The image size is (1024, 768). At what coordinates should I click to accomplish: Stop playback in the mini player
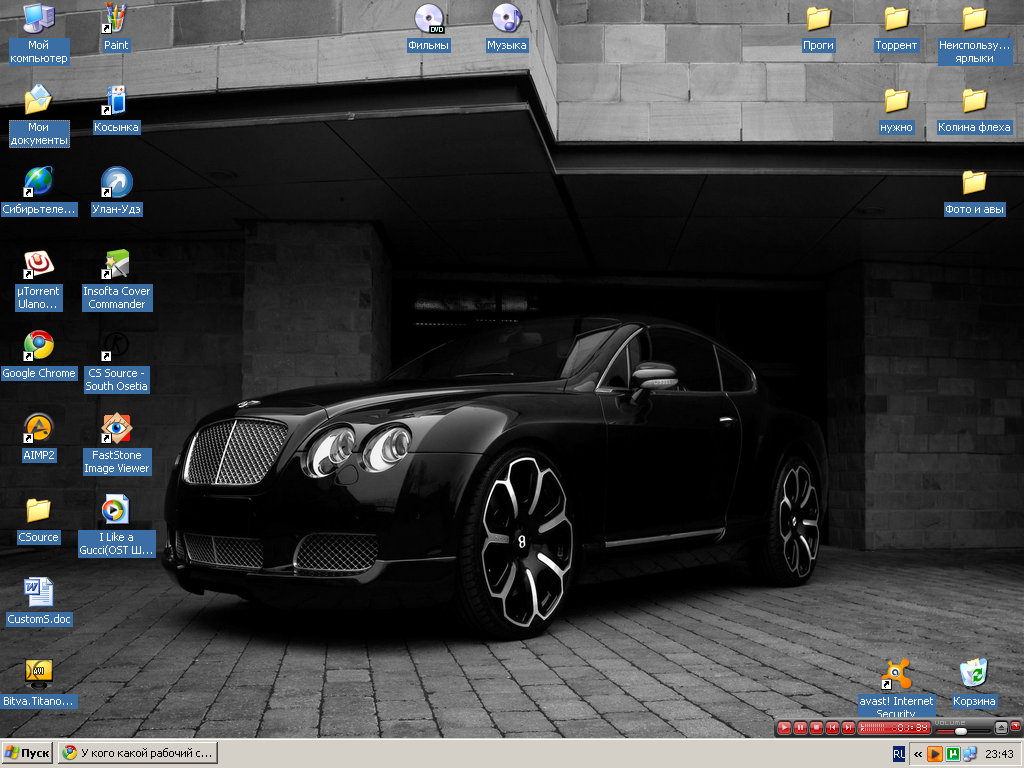coord(816,728)
